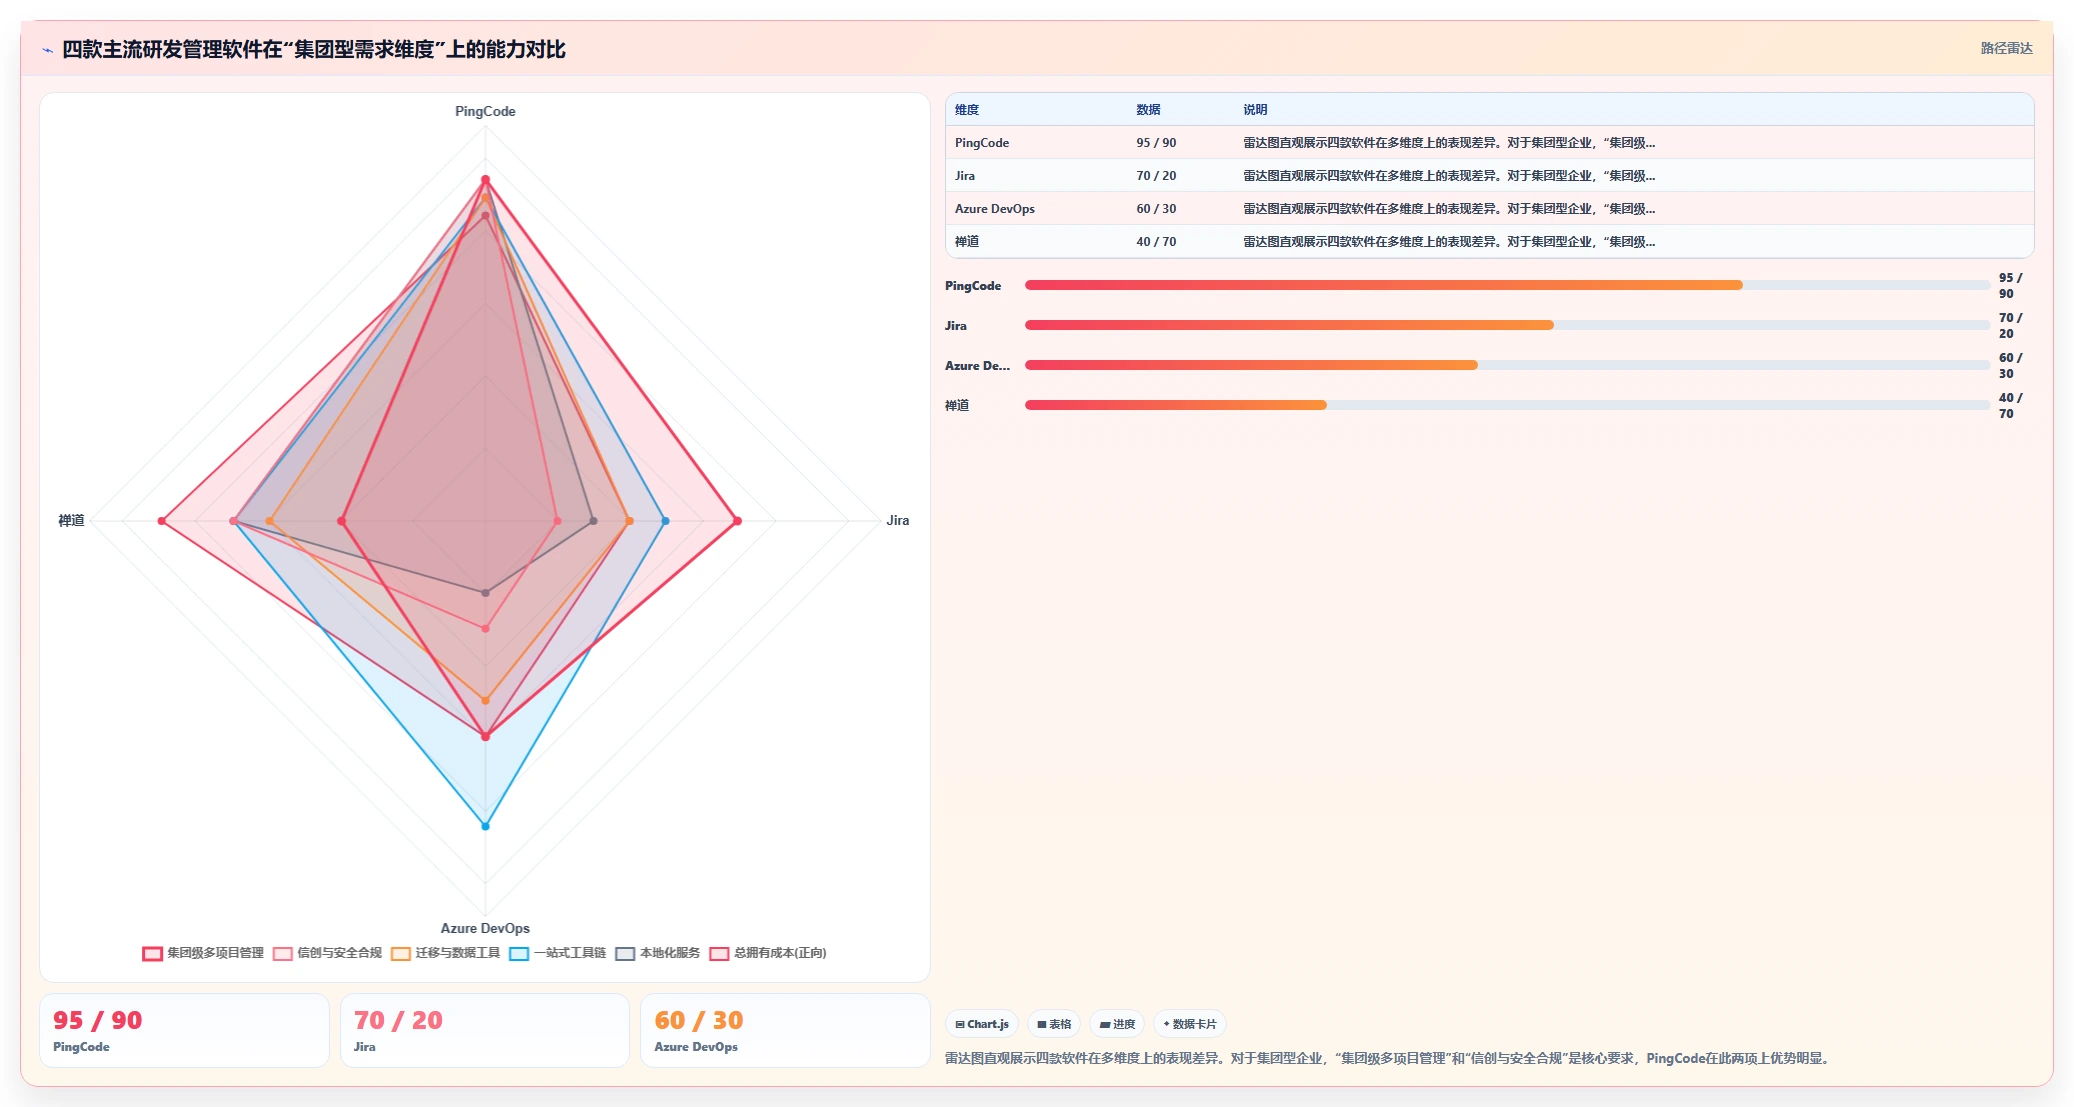Viewport: 2074px width, 1107px height.
Task: Click the 70 / 20 value in the table
Action: 1156,176
